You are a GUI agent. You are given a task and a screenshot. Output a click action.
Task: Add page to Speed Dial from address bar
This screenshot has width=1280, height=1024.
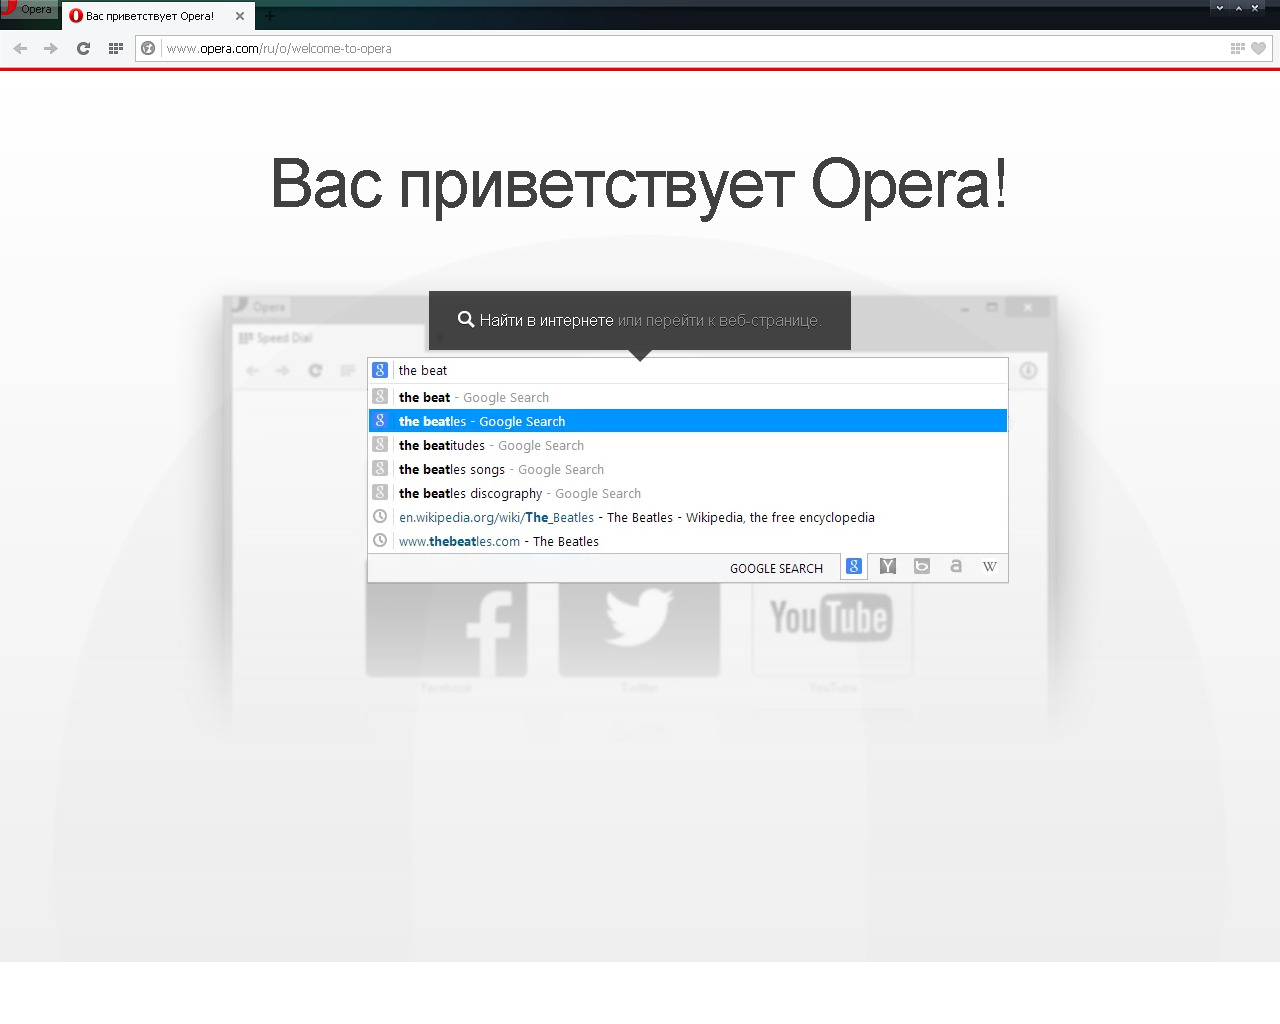(1238, 48)
